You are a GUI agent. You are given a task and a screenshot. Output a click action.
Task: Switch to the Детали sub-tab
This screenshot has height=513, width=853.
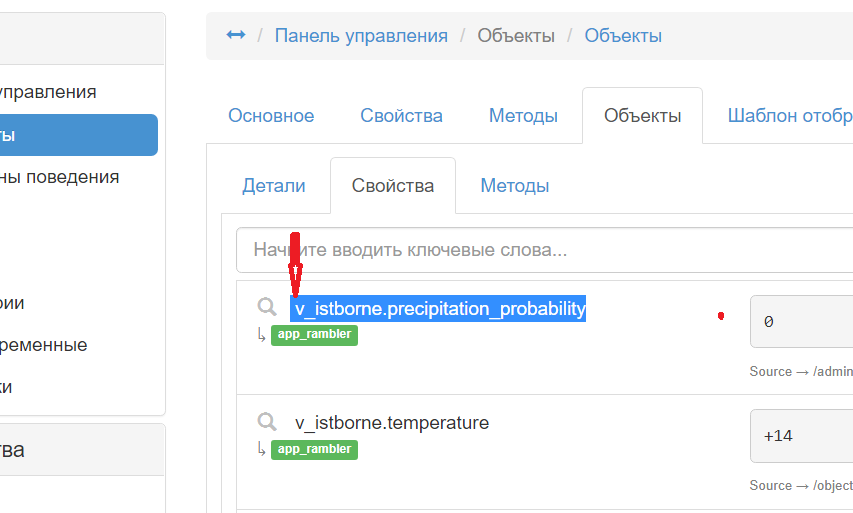pos(274,186)
